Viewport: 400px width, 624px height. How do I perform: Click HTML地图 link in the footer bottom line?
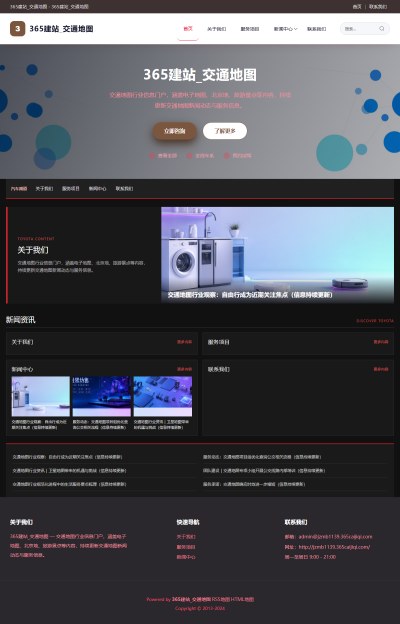[243, 599]
